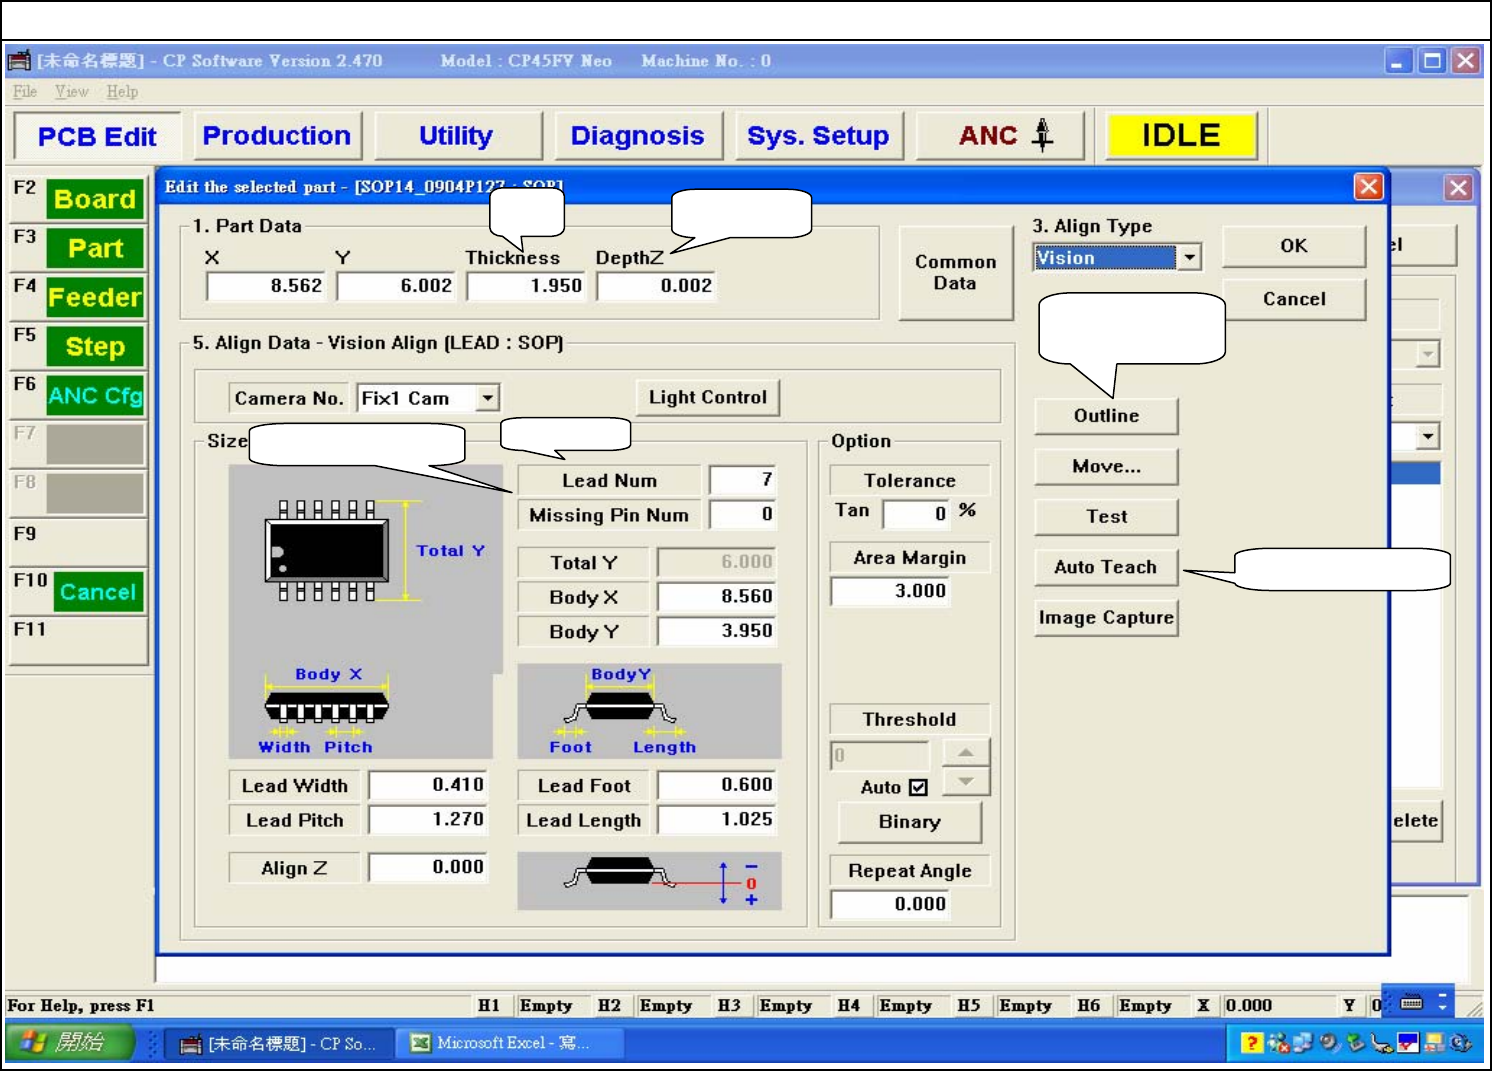Select the Body Y value field
This screenshot has width=1492, height=1071.
[716, 631]
